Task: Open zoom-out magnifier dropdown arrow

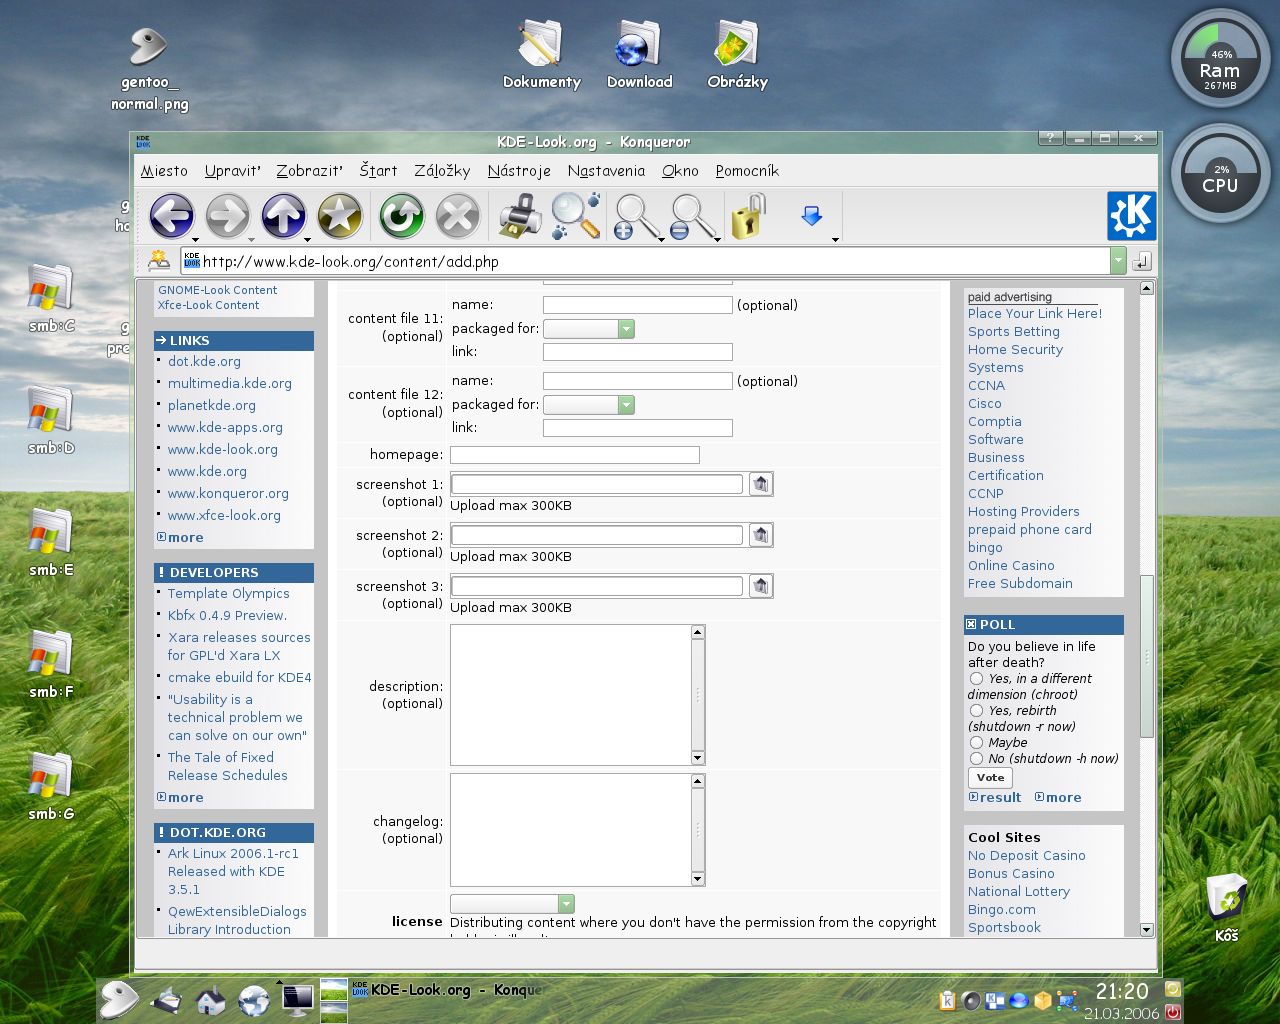Action: click(x=718, y=240)
